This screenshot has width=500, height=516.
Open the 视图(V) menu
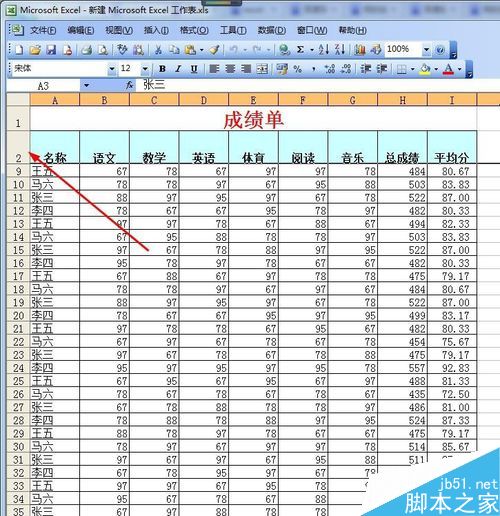pyautogui.click(x=119, y=31)
